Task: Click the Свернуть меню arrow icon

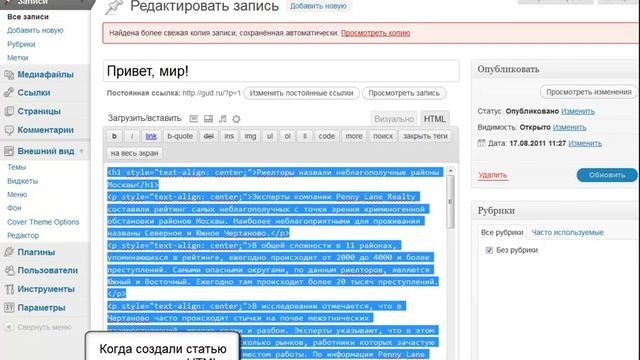Action: tap(9, 327)
